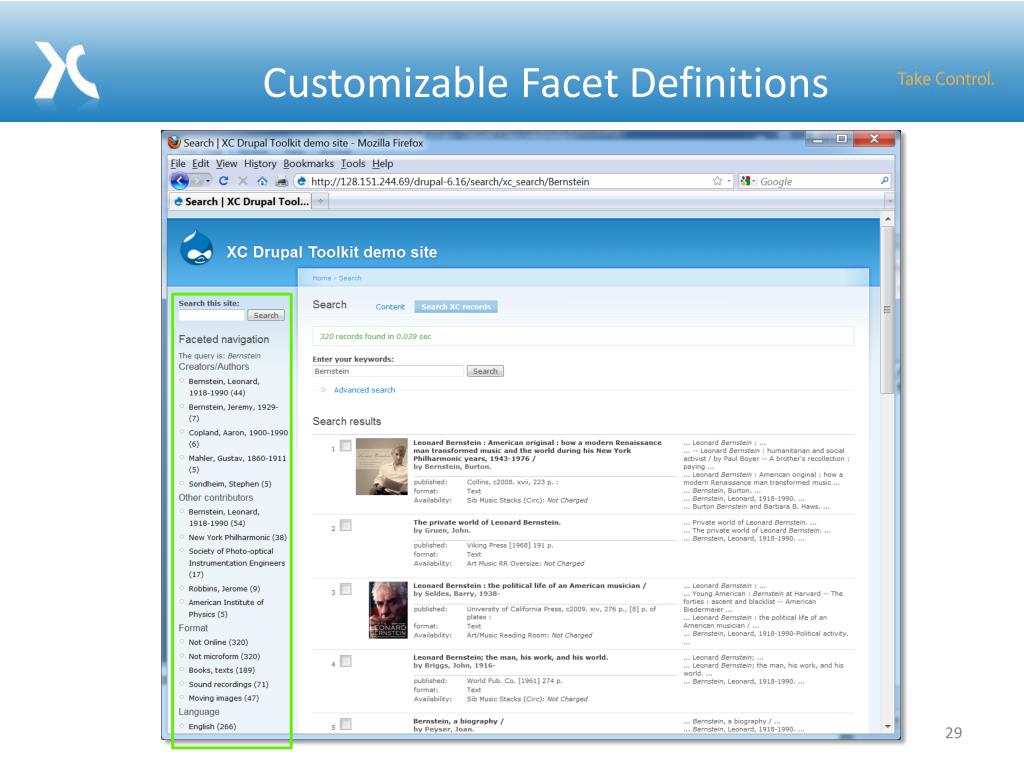Filter by contributor American Institute of Physics

(226, 608)
